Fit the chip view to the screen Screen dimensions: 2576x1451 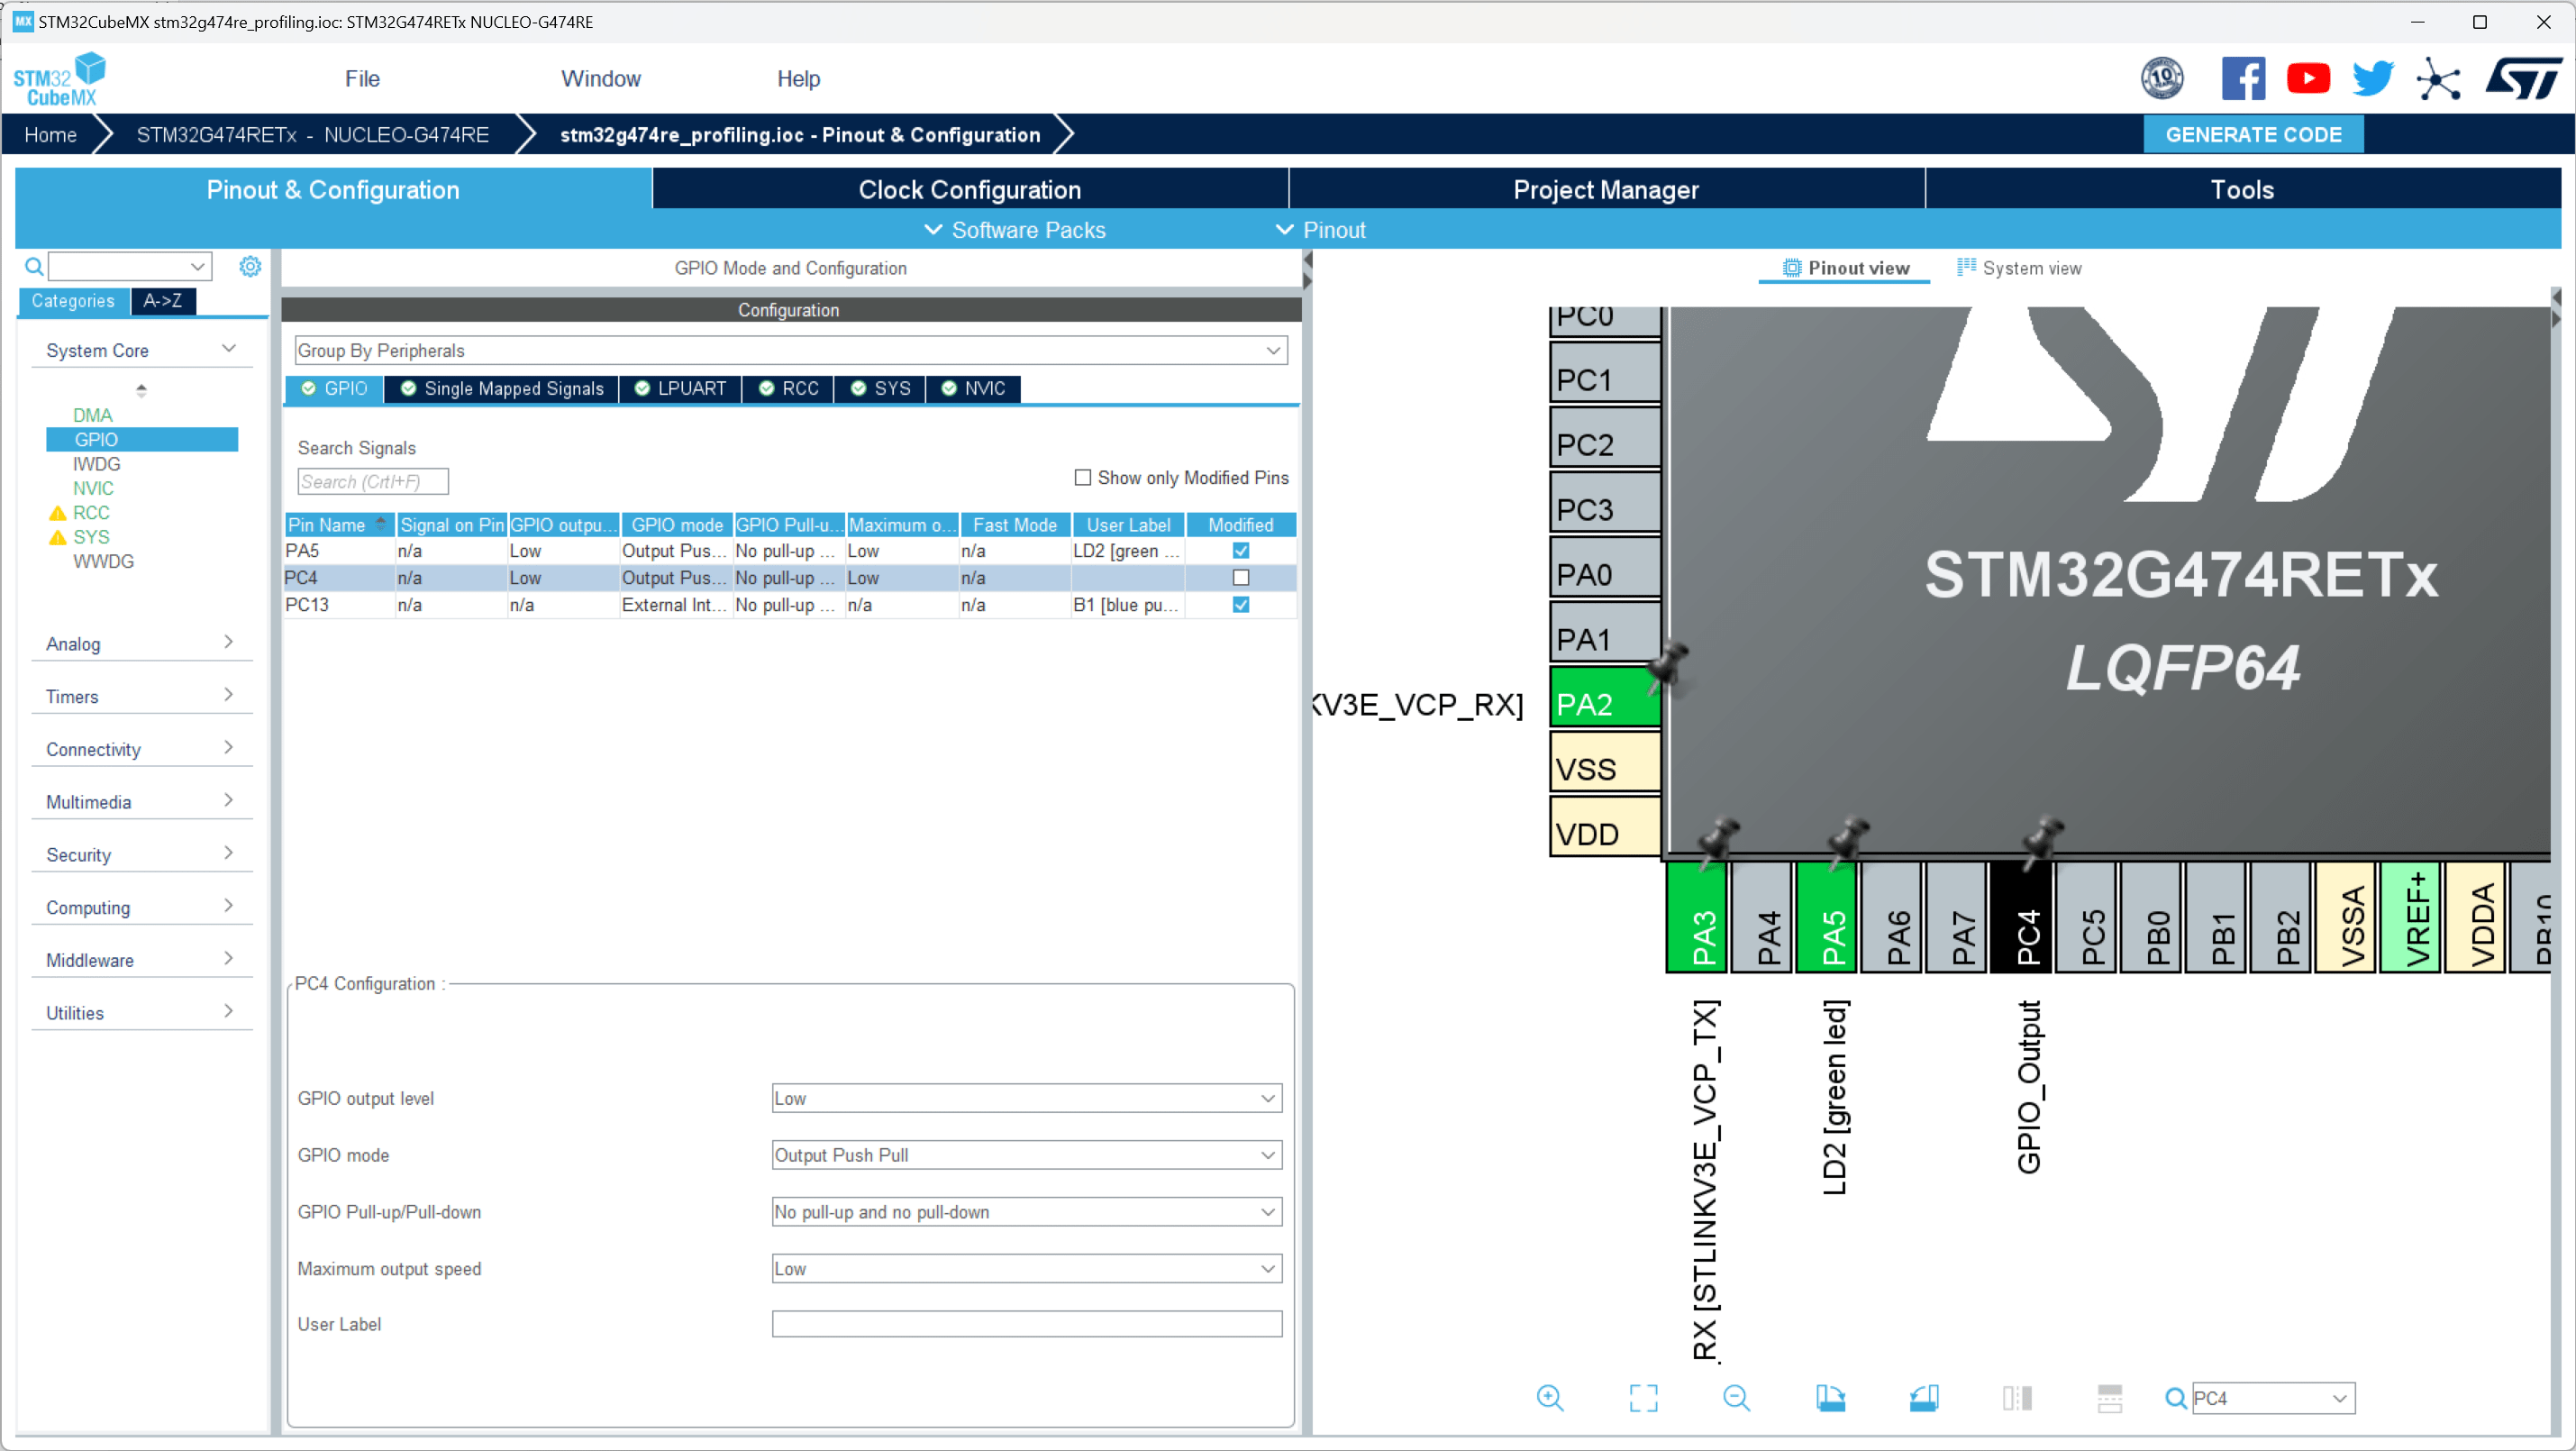(1643, 1398)
